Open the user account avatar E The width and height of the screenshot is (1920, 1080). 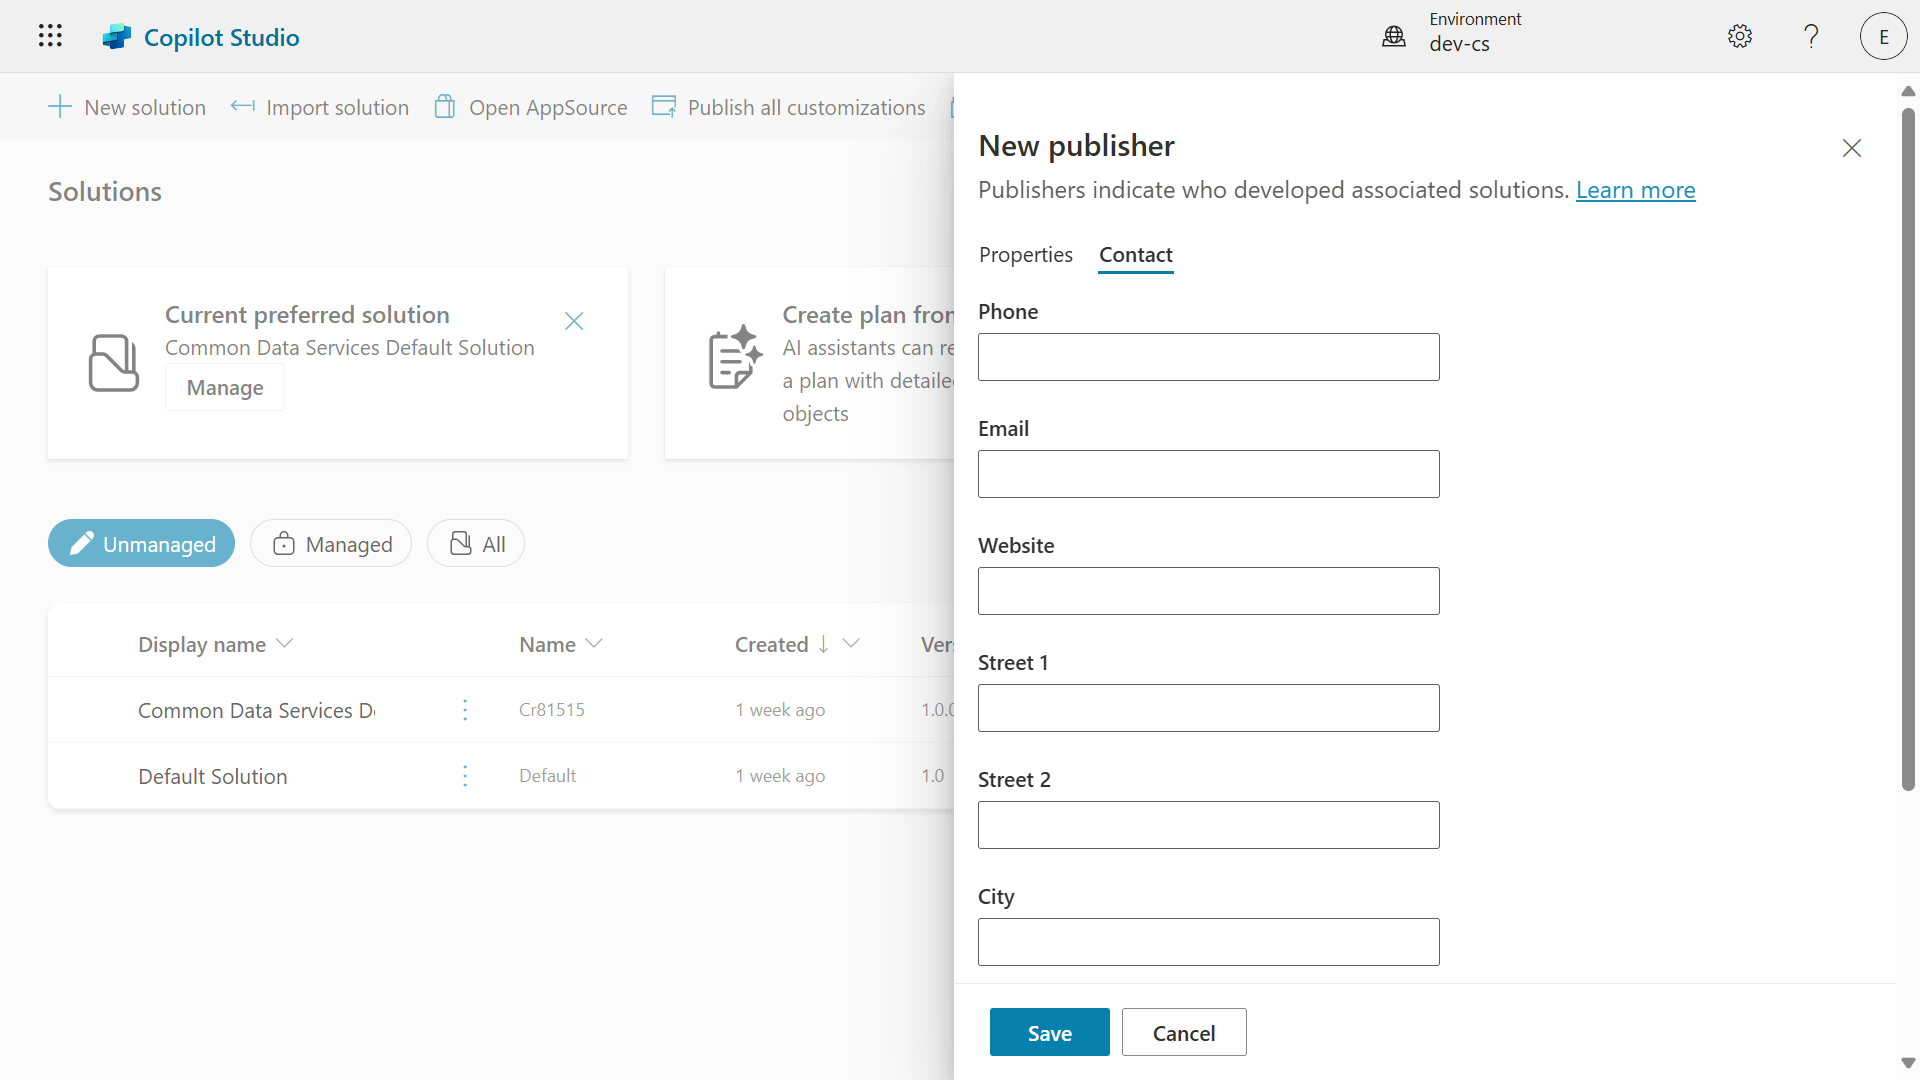coord(1883,37)
